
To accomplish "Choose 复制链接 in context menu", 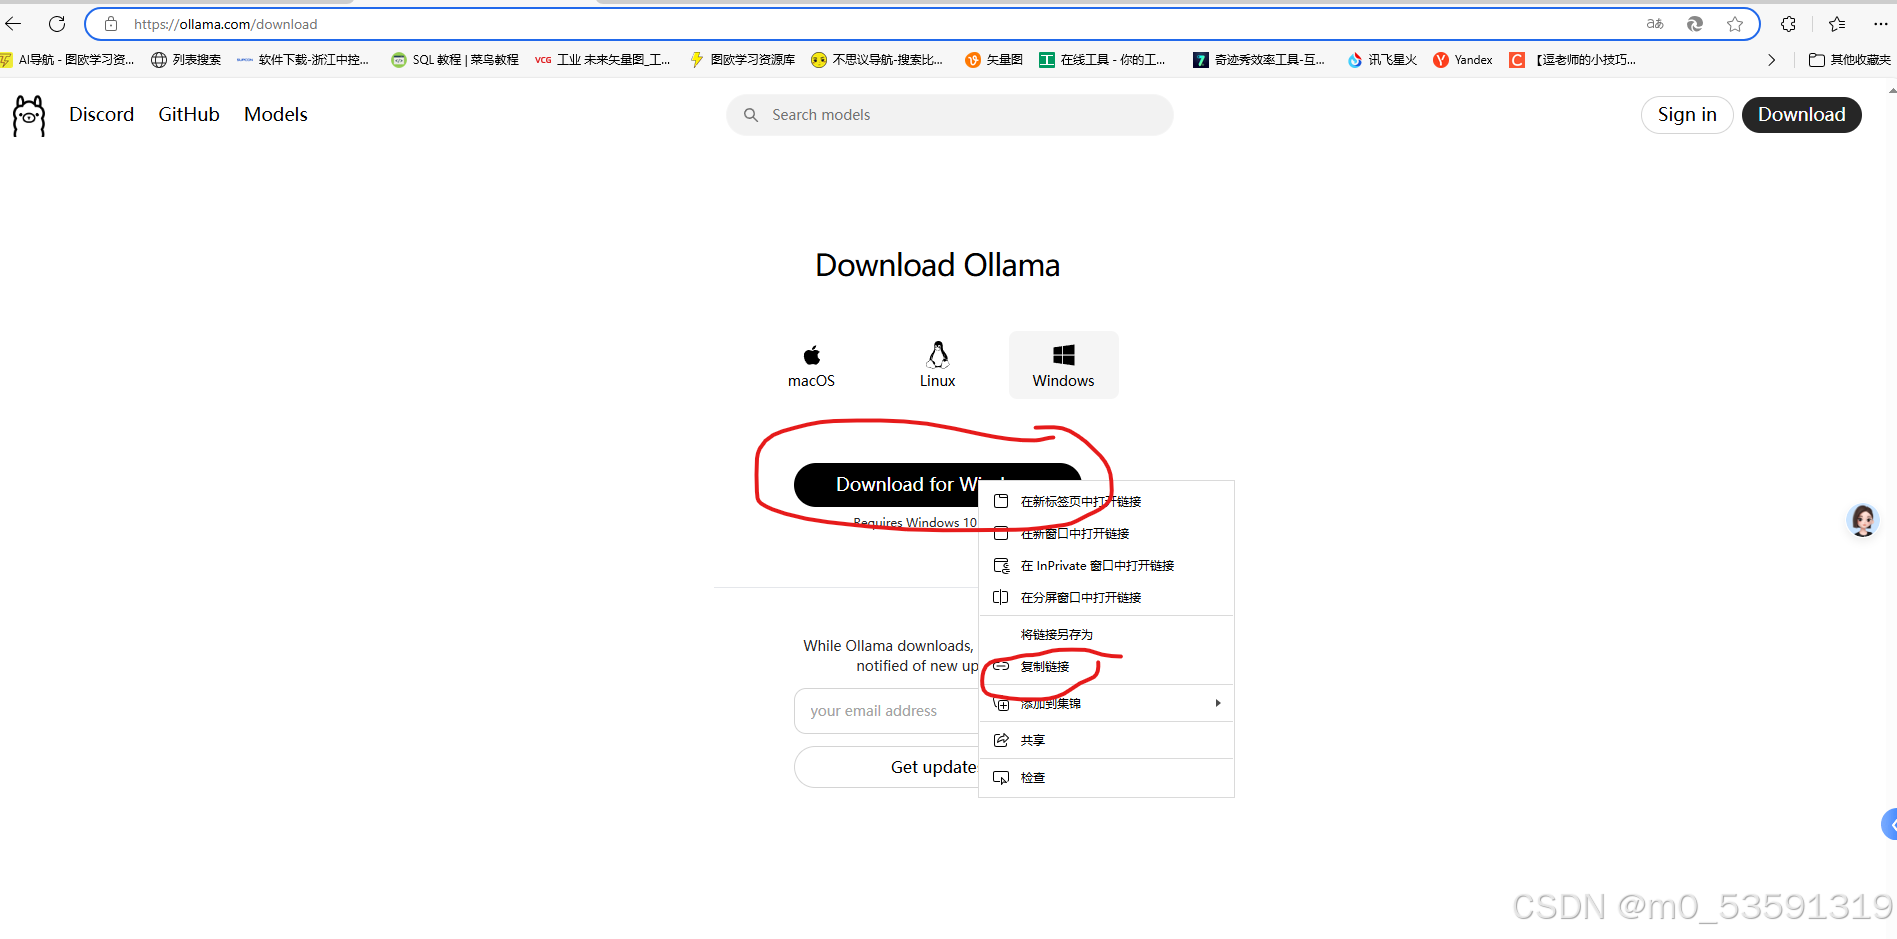I will coord(1106,667).
